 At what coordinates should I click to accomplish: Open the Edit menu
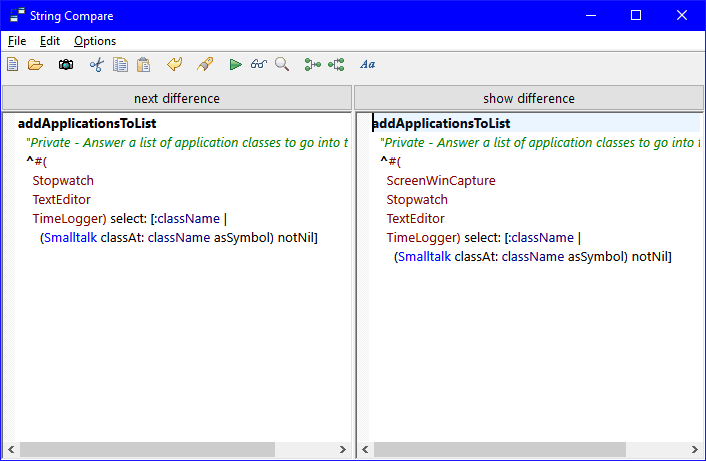click(50, 41)
